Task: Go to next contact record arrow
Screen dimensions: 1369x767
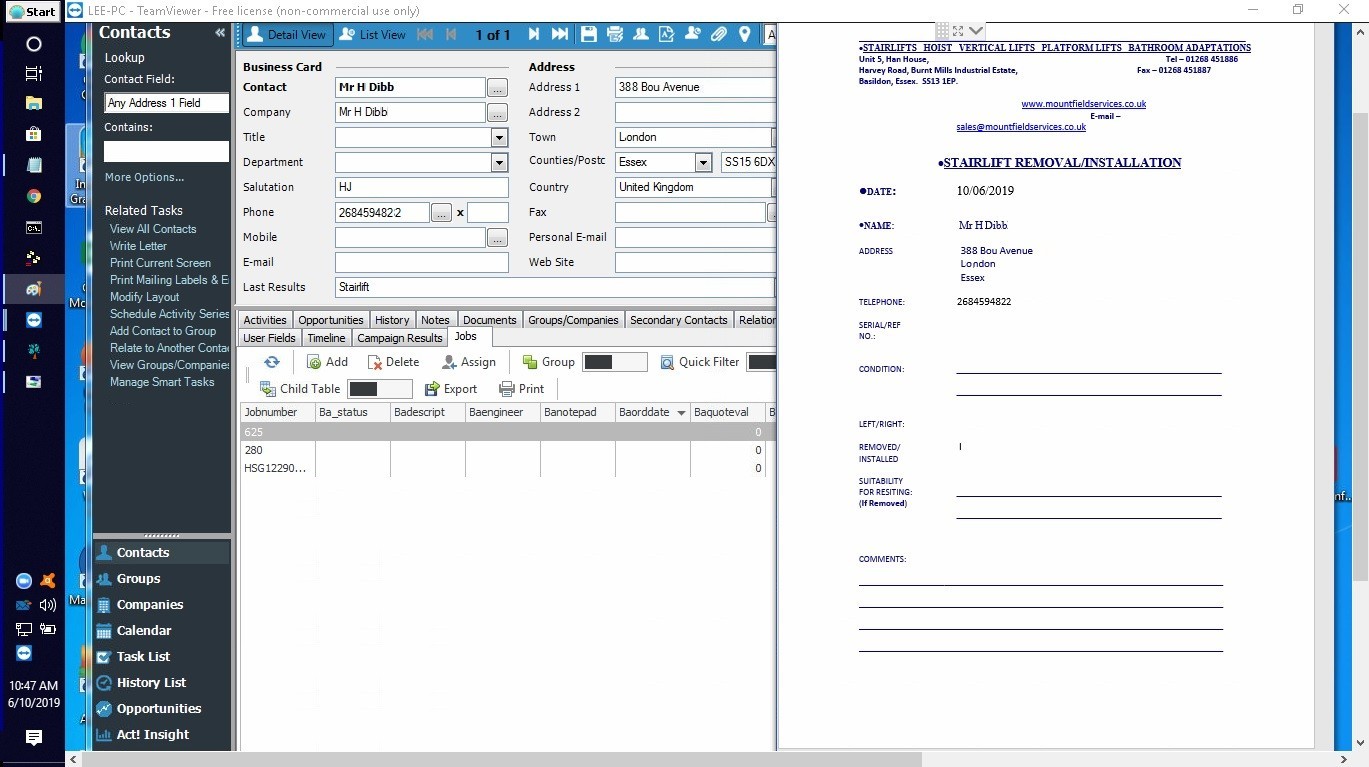Action: coord(534,34)
